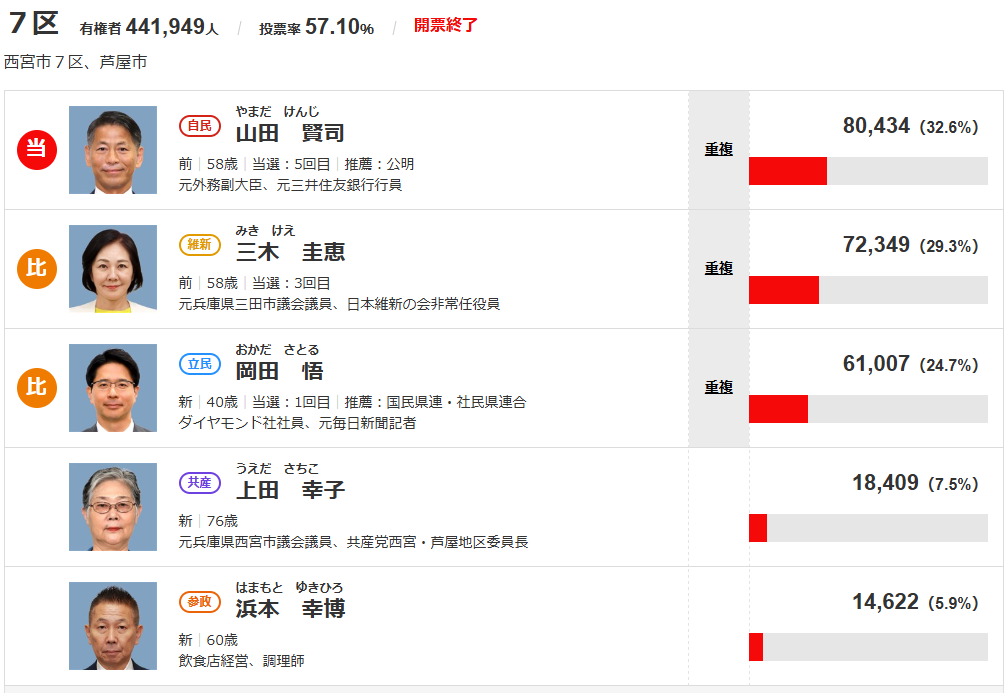Select candidate name 岡田 悟
1008x693 pixels.
click(x=279, y=371)
